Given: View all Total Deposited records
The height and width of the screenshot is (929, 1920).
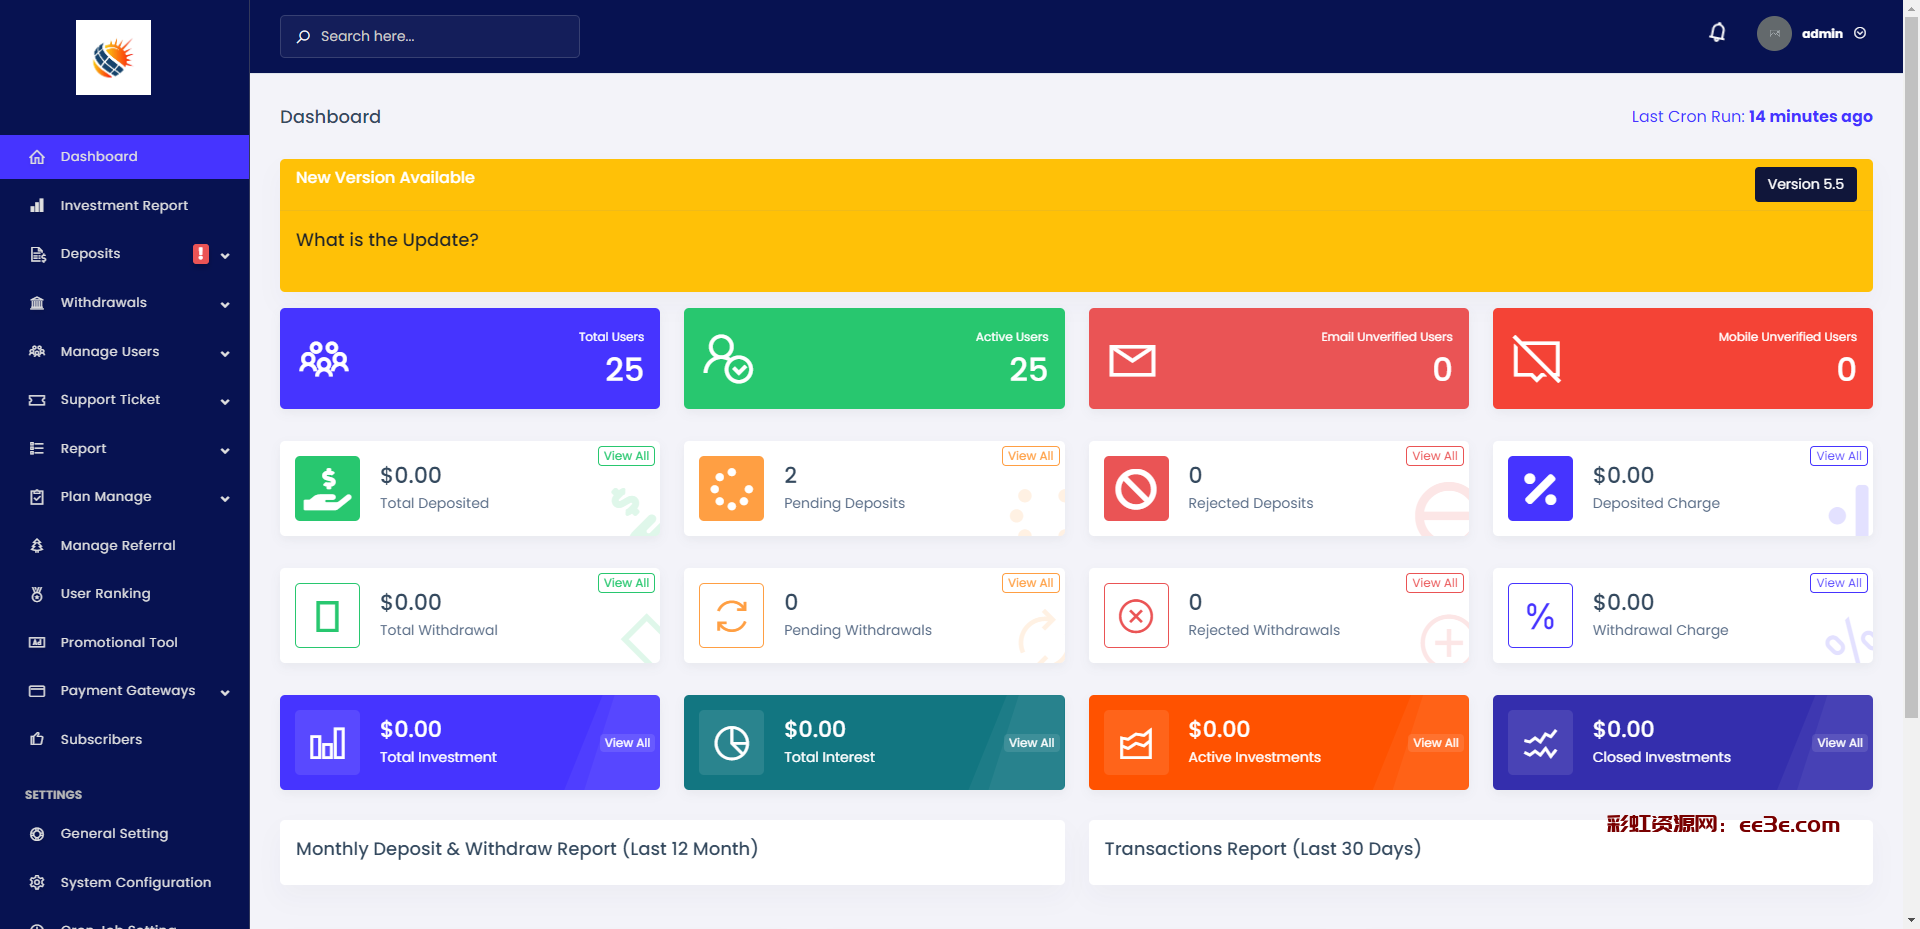Looking at the screenshot, I should click(627, 456).
